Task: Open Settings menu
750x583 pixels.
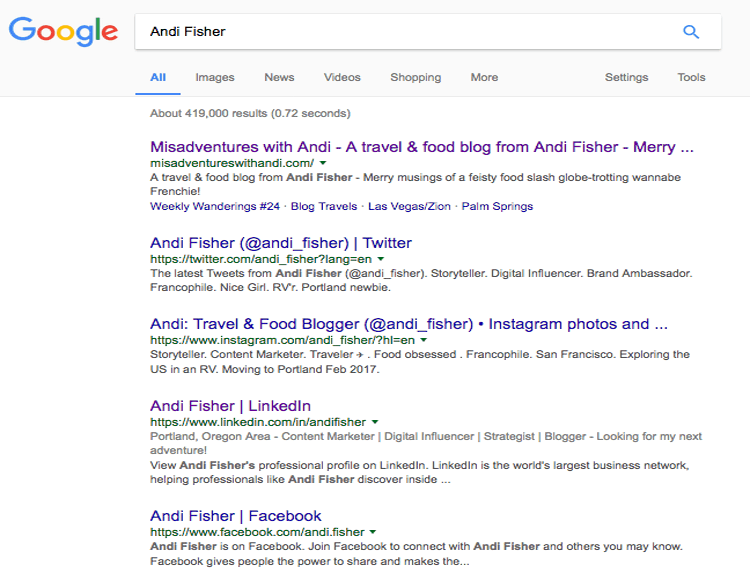Action: pyautogui.click(x=626, y=77)
